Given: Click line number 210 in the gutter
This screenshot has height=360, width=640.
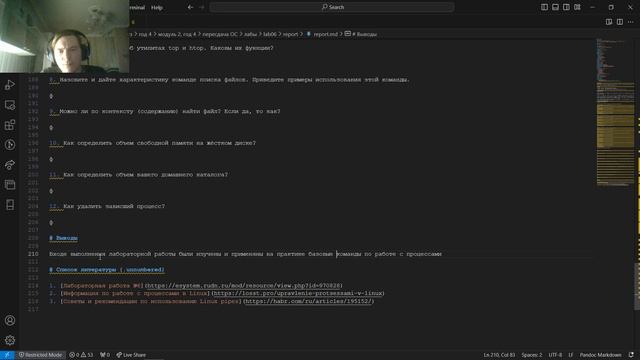Looking at the screenshot, I should pos(33,254).
